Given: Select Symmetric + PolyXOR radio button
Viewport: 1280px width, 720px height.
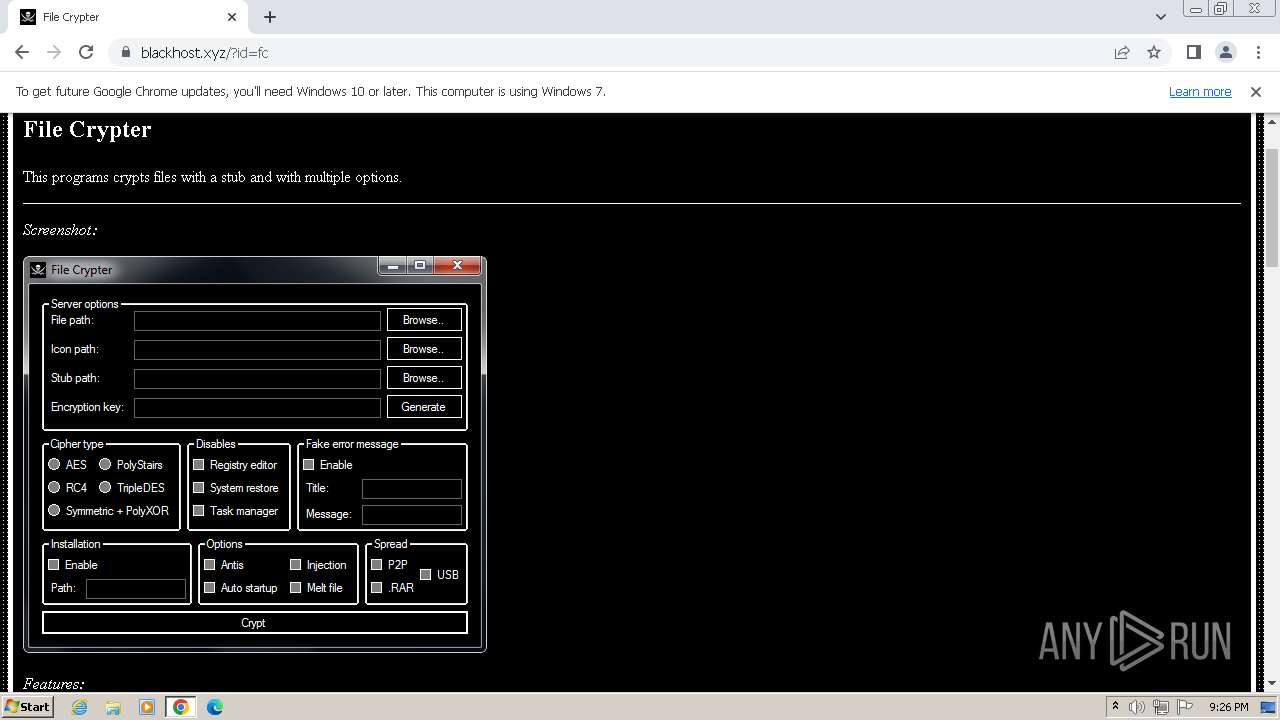Looking at the screenshot, I should coord(54,510).
